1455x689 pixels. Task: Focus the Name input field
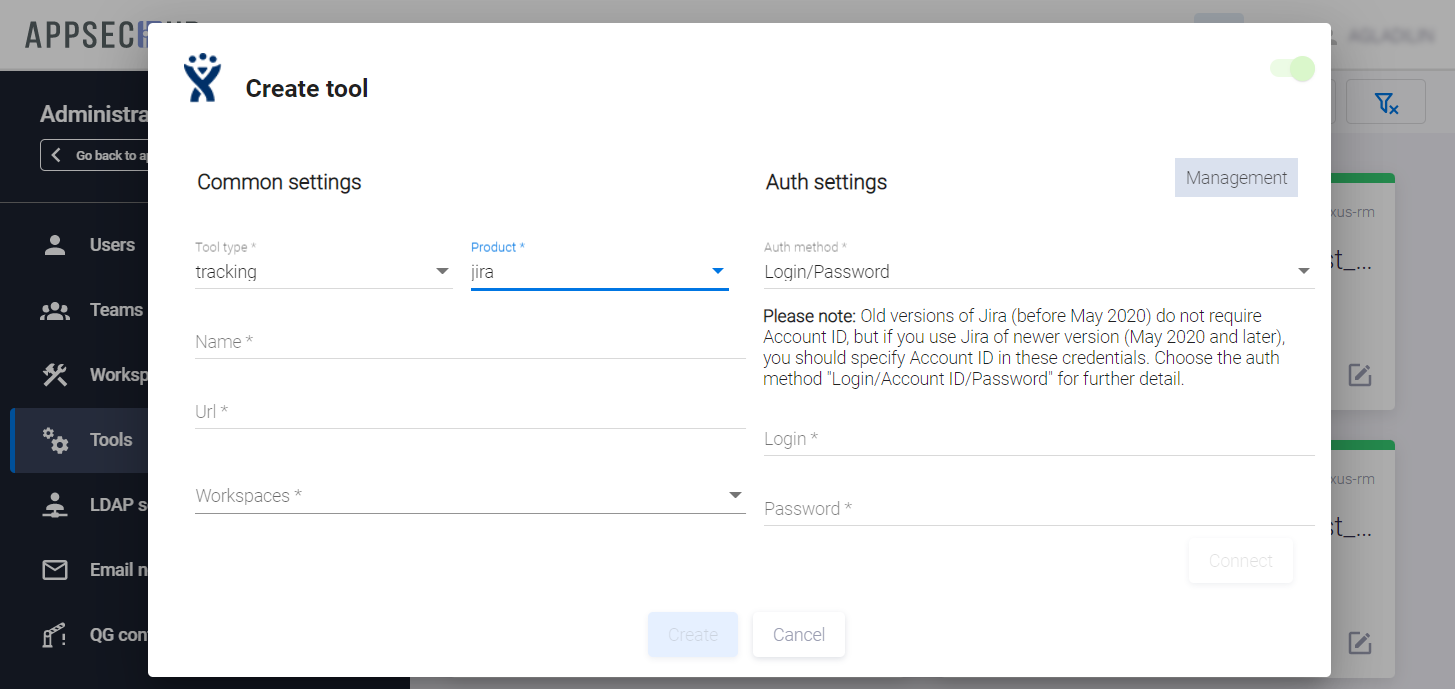[470, 342]
